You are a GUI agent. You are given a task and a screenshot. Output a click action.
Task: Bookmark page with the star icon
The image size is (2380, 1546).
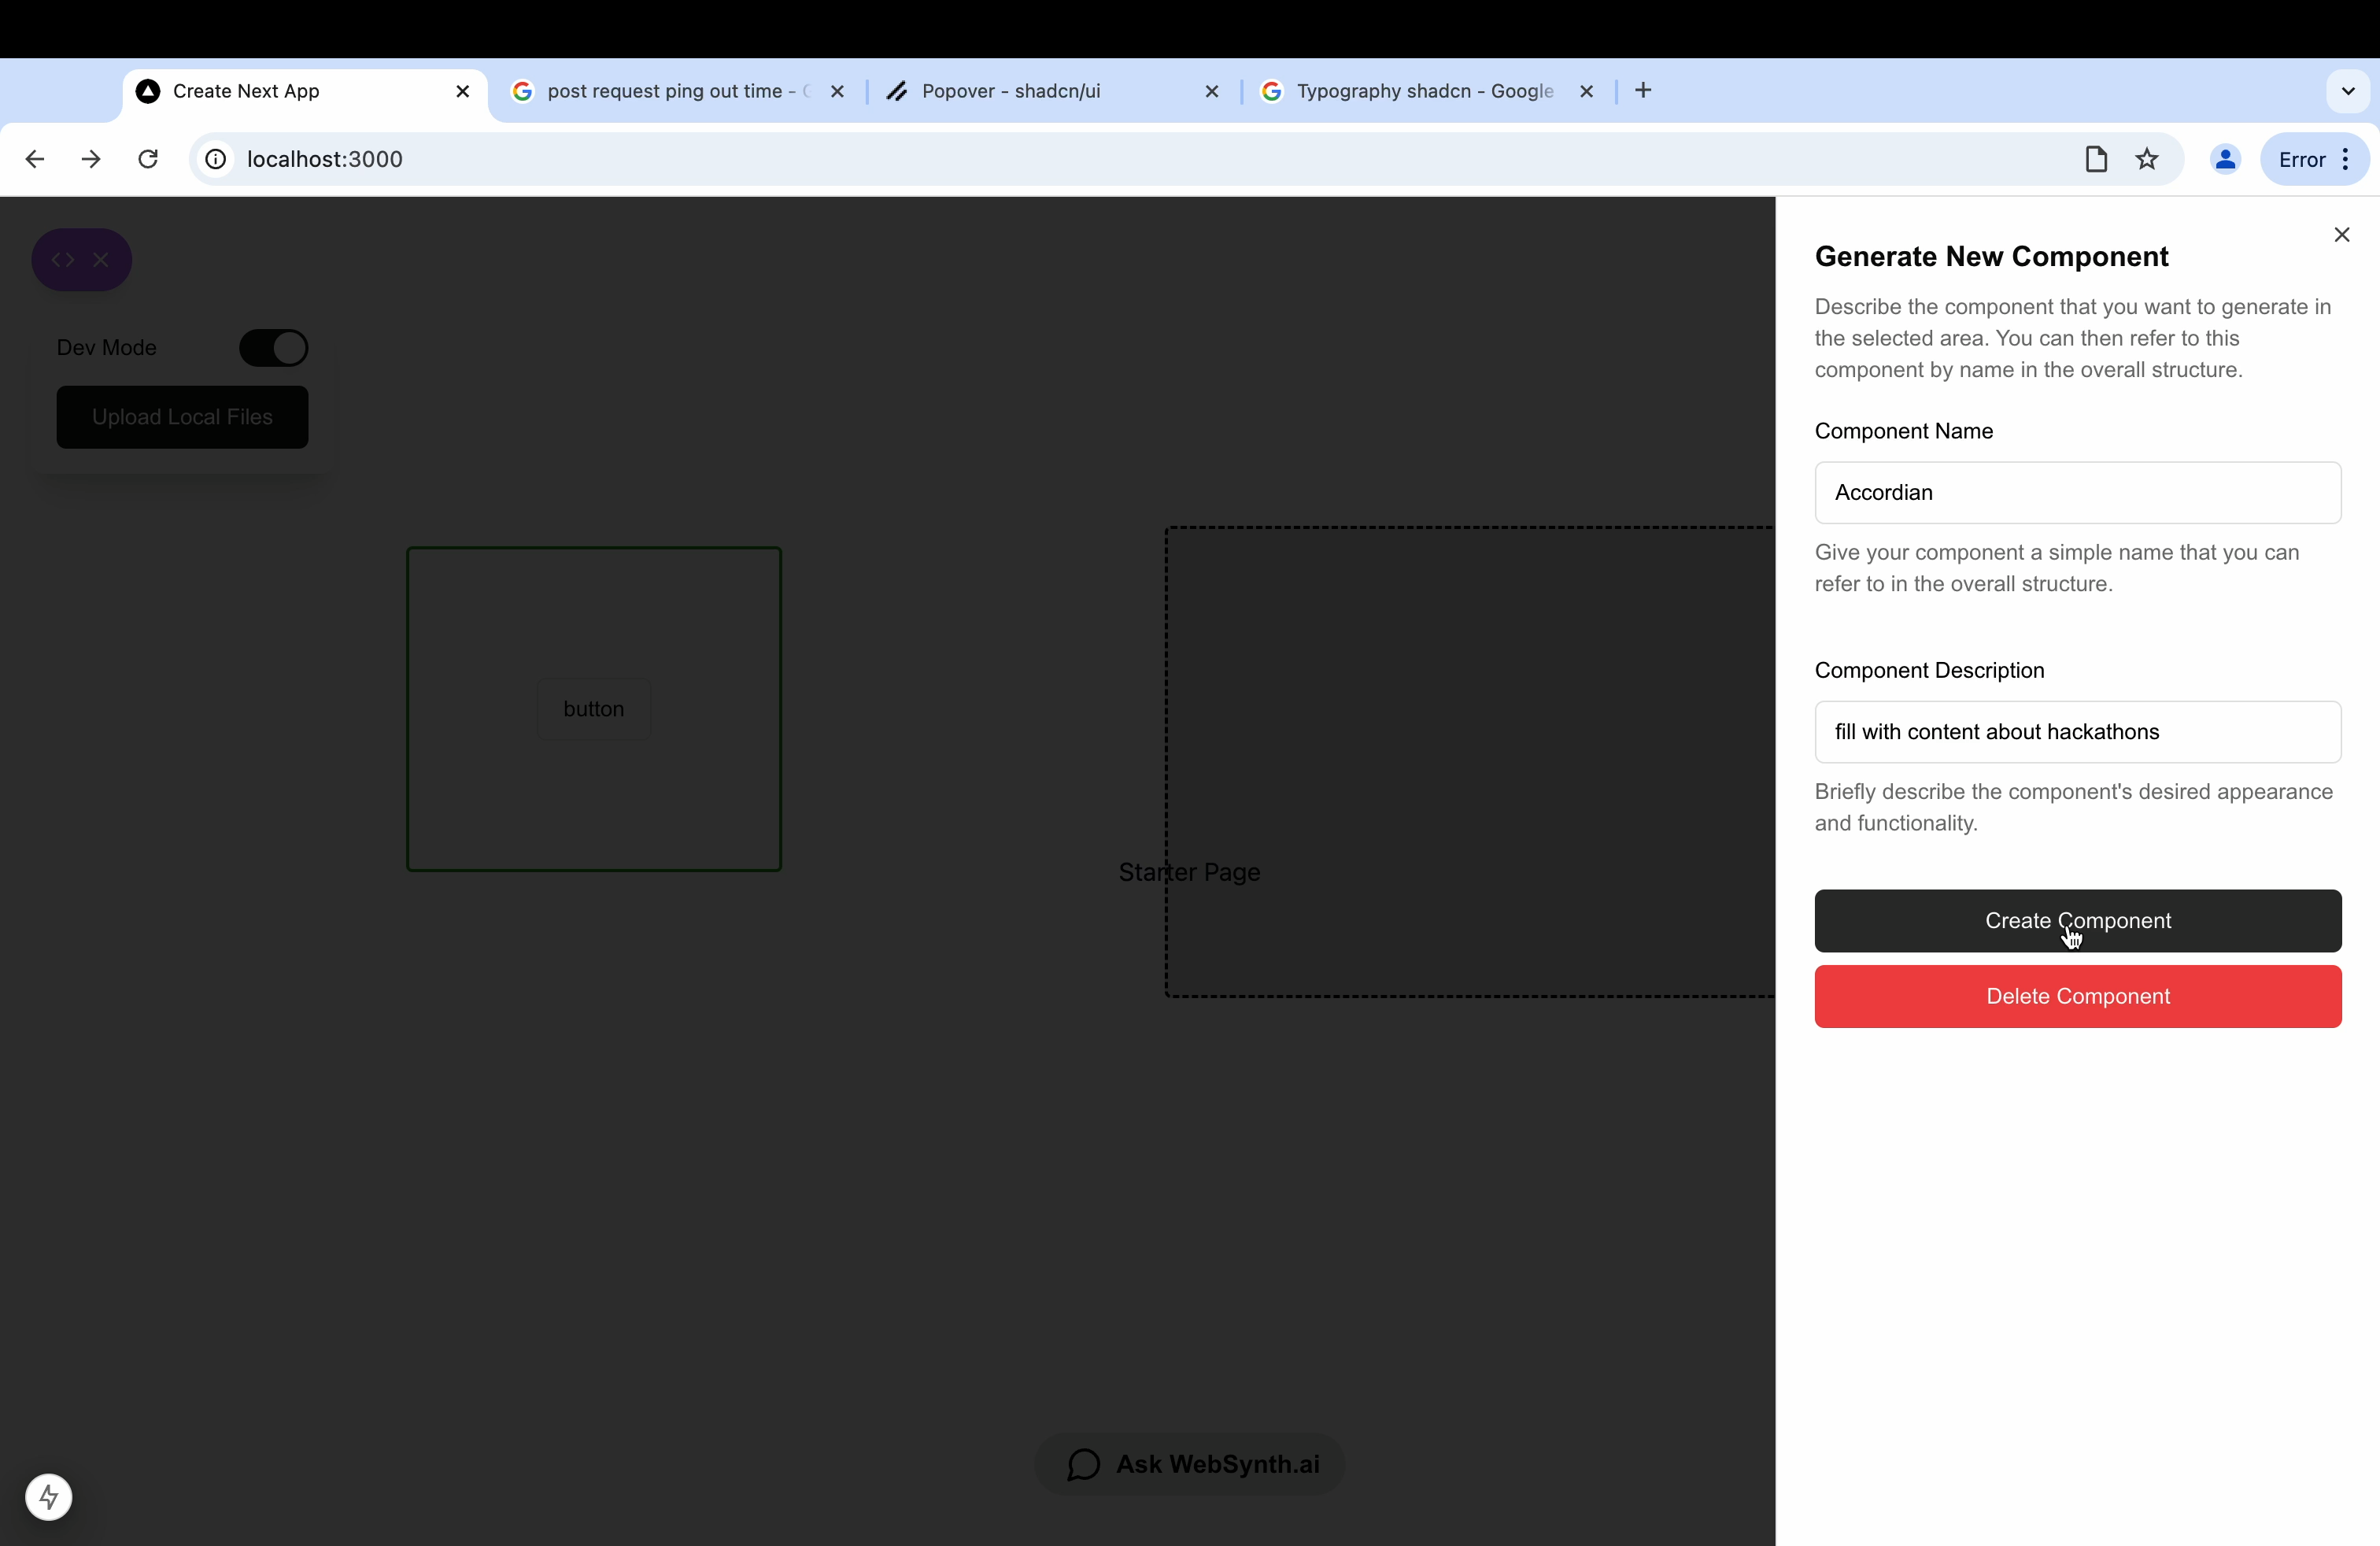click(x=2147, y=159)
